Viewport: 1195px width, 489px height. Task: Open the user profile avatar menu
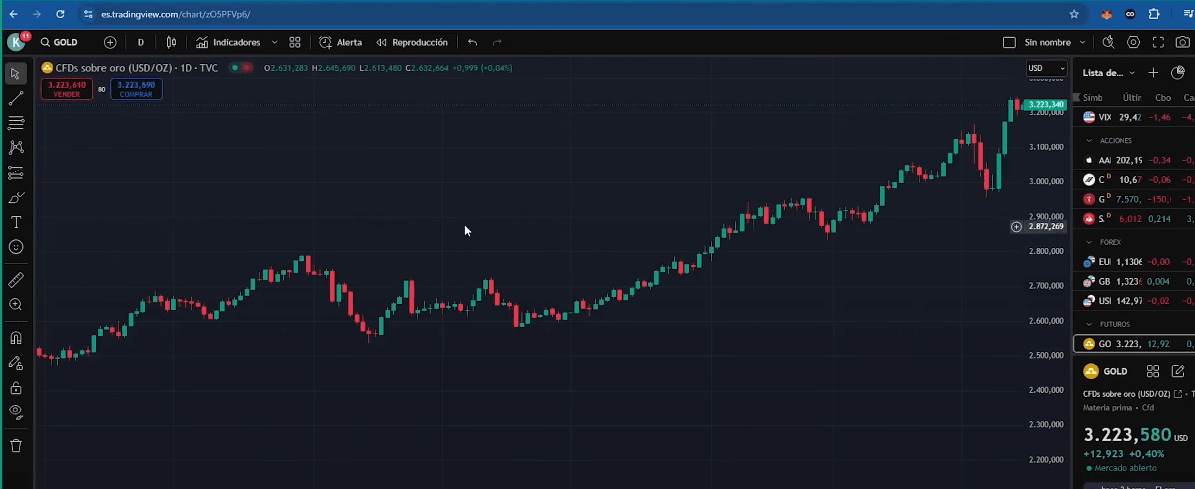point(16,42)
